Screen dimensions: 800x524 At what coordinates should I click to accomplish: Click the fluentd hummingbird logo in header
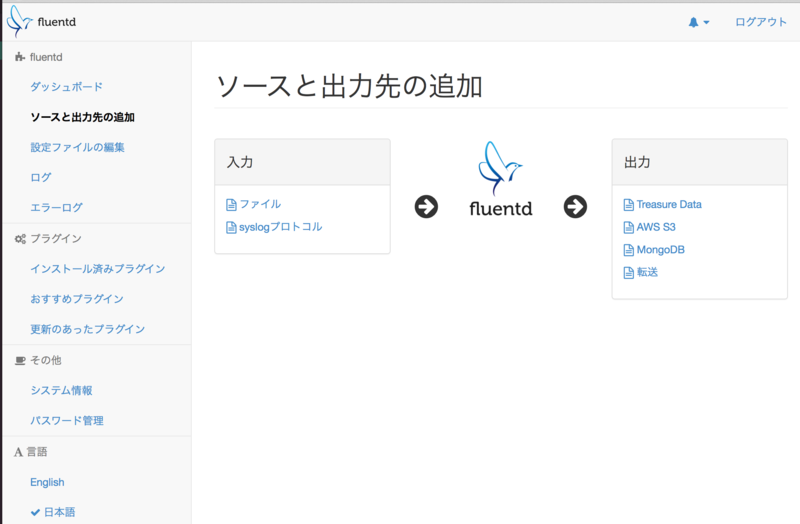pyautogui.click(x=19, y=21)
